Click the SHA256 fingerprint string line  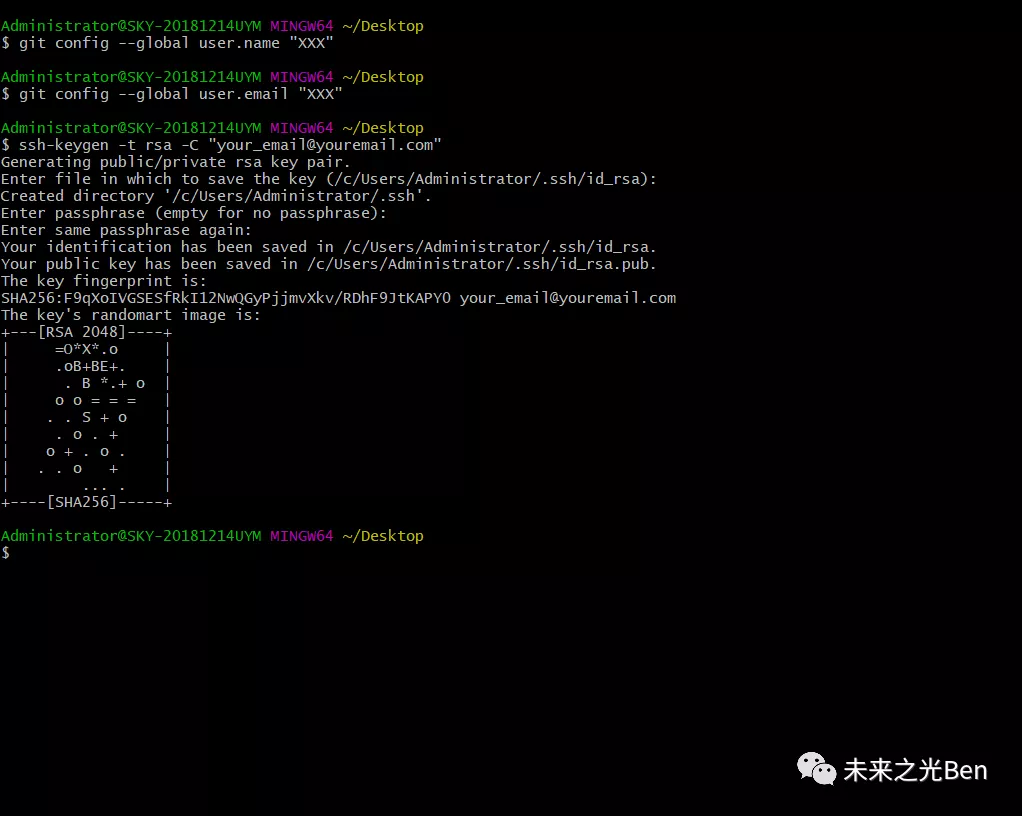[x=338, y=298]
